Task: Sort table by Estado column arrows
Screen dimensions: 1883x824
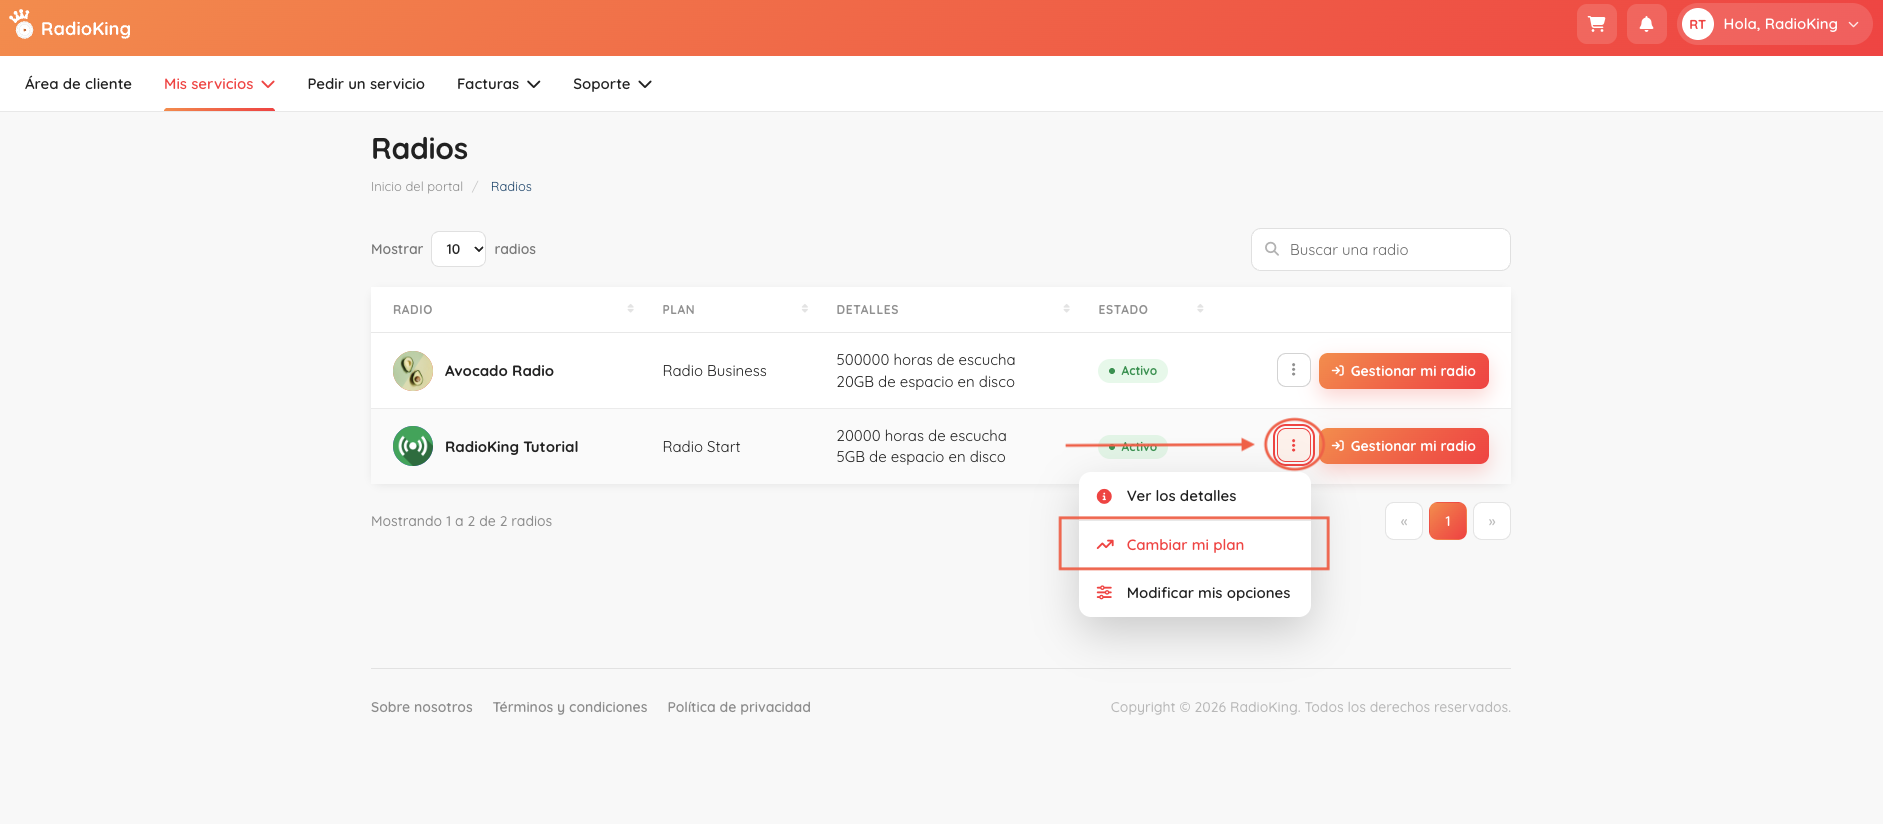Action: click(1200, 309)
